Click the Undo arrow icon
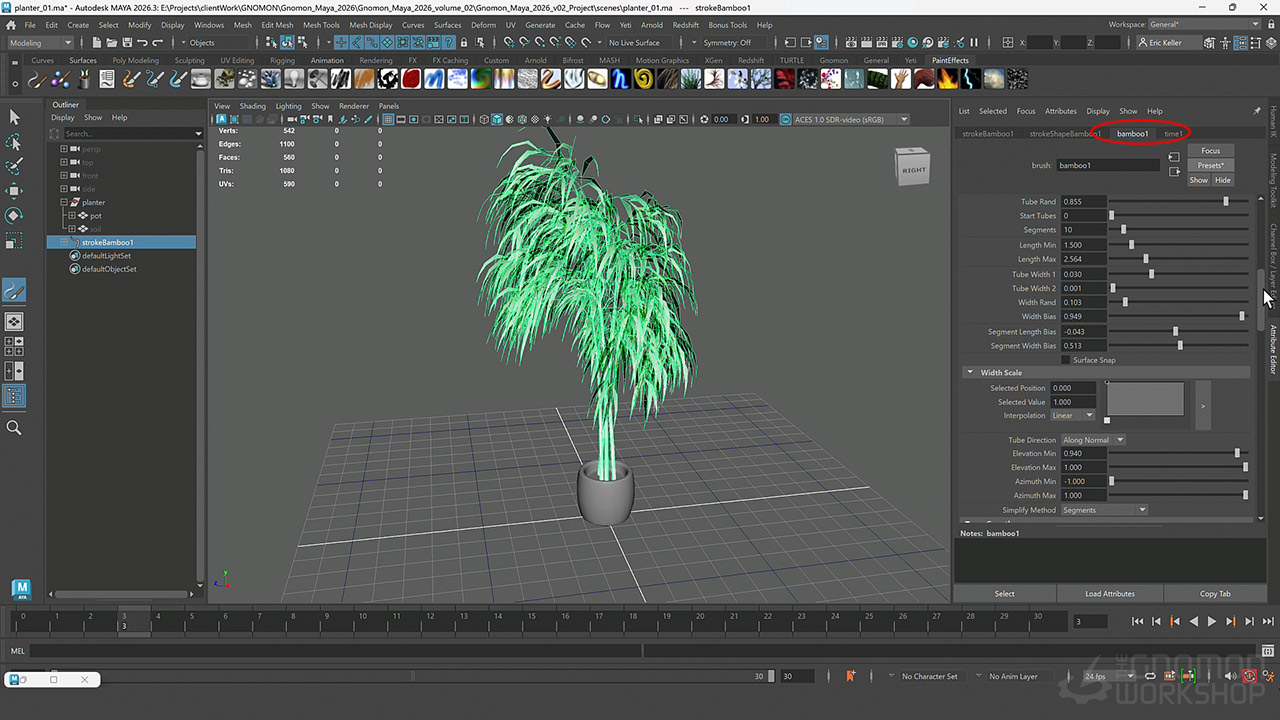Viewport: 1280px width, 720px height. tap(142, 43)
